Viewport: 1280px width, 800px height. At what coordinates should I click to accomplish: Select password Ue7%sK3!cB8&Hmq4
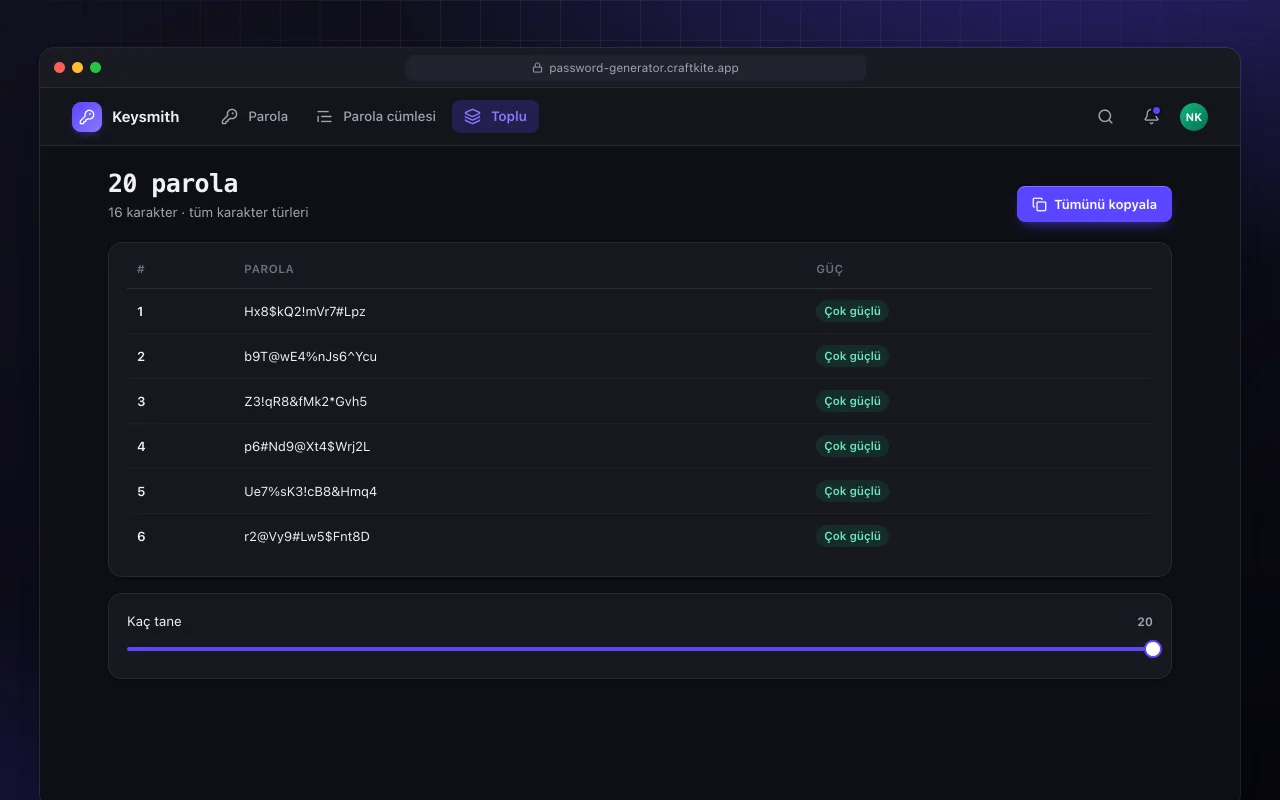click(310, 492)
